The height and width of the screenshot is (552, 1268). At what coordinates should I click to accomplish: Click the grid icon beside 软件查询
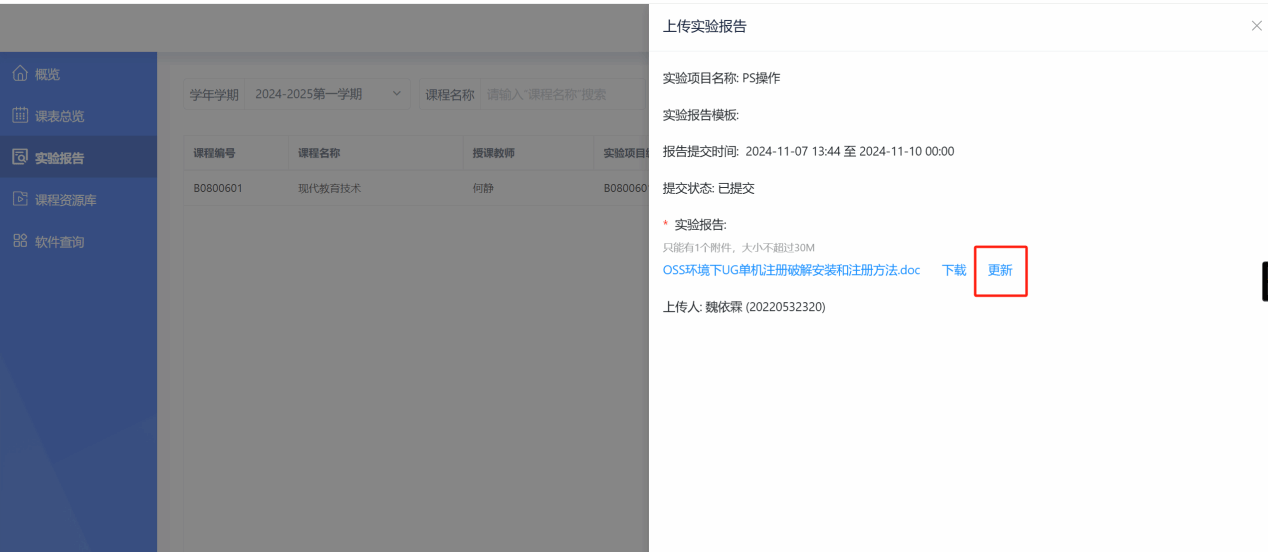pos(20,242)
